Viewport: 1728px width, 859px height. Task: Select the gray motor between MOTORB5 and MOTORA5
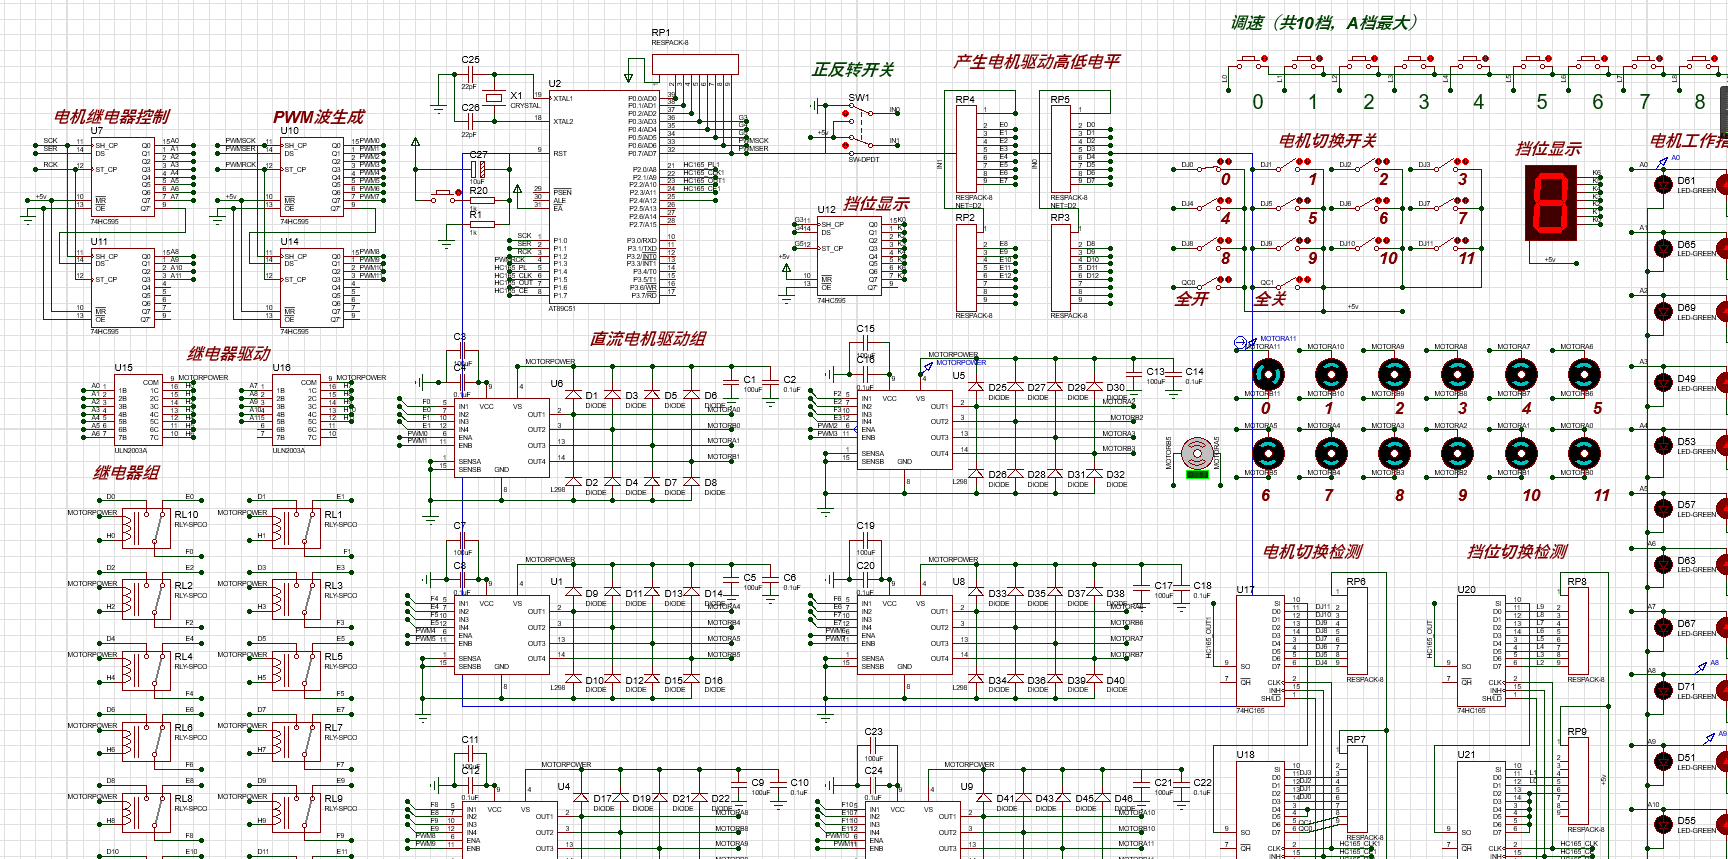point(1196,454)
